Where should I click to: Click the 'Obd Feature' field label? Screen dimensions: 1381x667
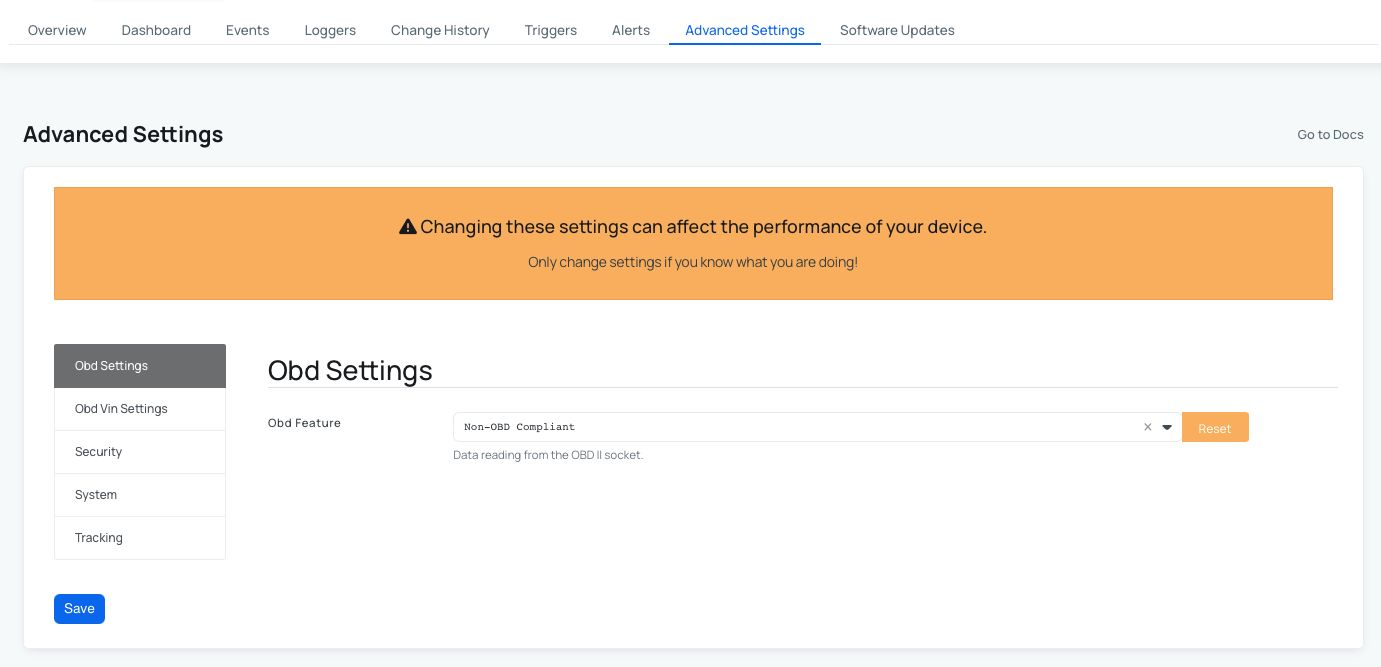pyautogui.click(x=304, y=423)
